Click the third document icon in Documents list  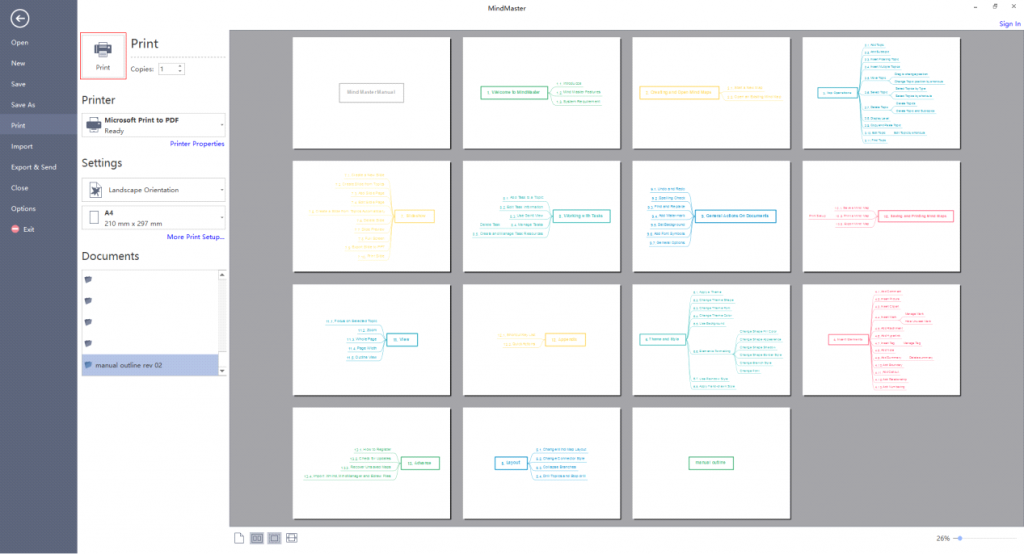coord(88,322)
